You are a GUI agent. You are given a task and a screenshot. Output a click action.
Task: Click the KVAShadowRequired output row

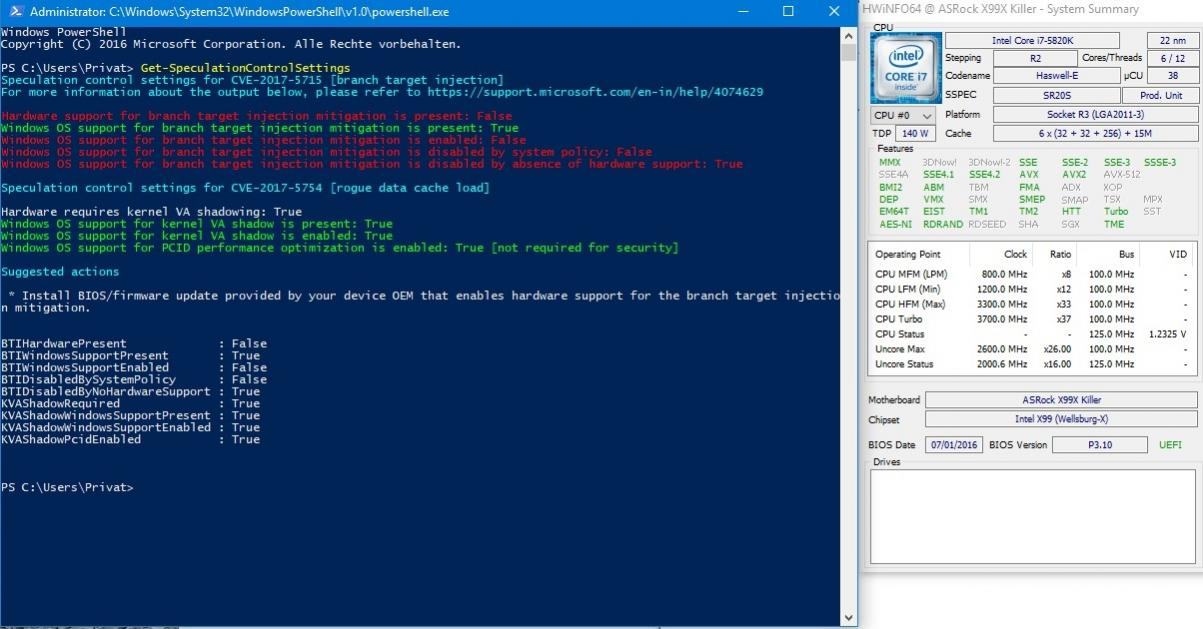[x=131, y=404]
